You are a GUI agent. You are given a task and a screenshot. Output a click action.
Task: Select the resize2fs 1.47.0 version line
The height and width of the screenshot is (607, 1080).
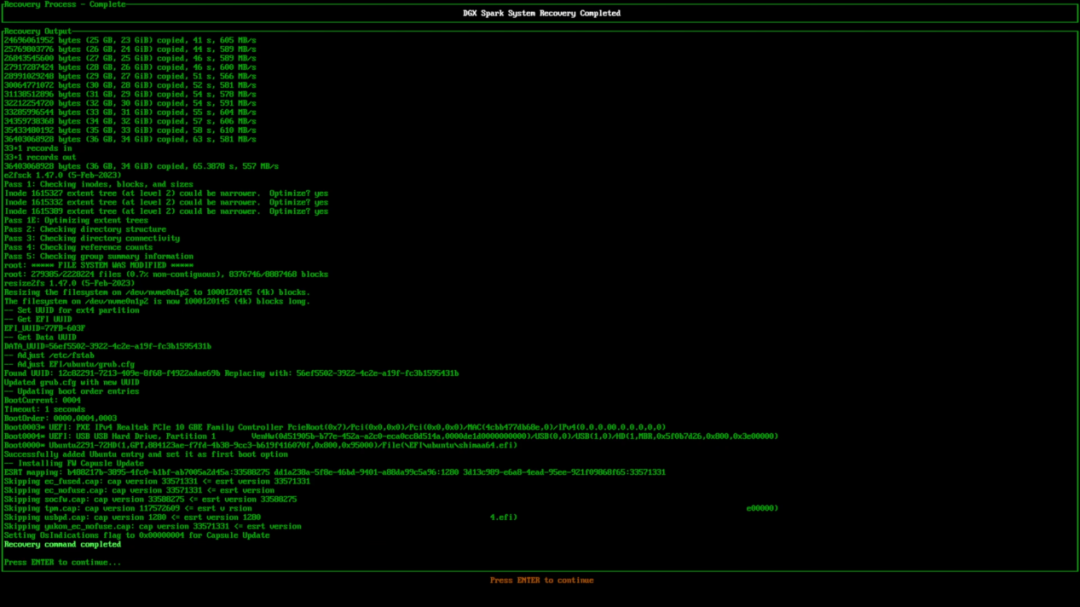pyautogui.click(x=70, y=283)
